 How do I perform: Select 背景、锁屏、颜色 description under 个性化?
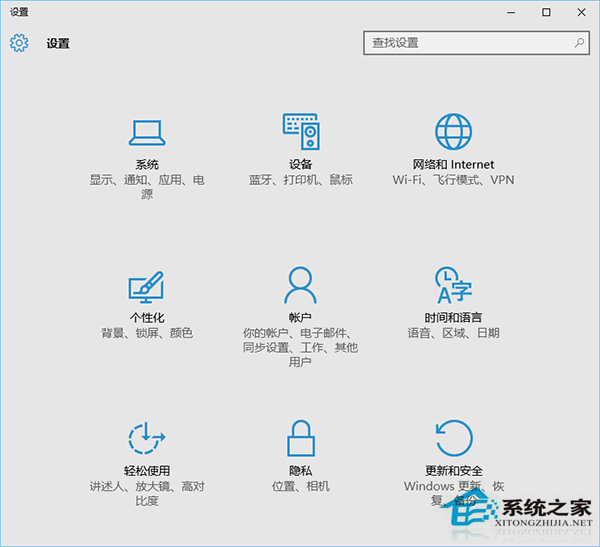click(x=146, y=333)
